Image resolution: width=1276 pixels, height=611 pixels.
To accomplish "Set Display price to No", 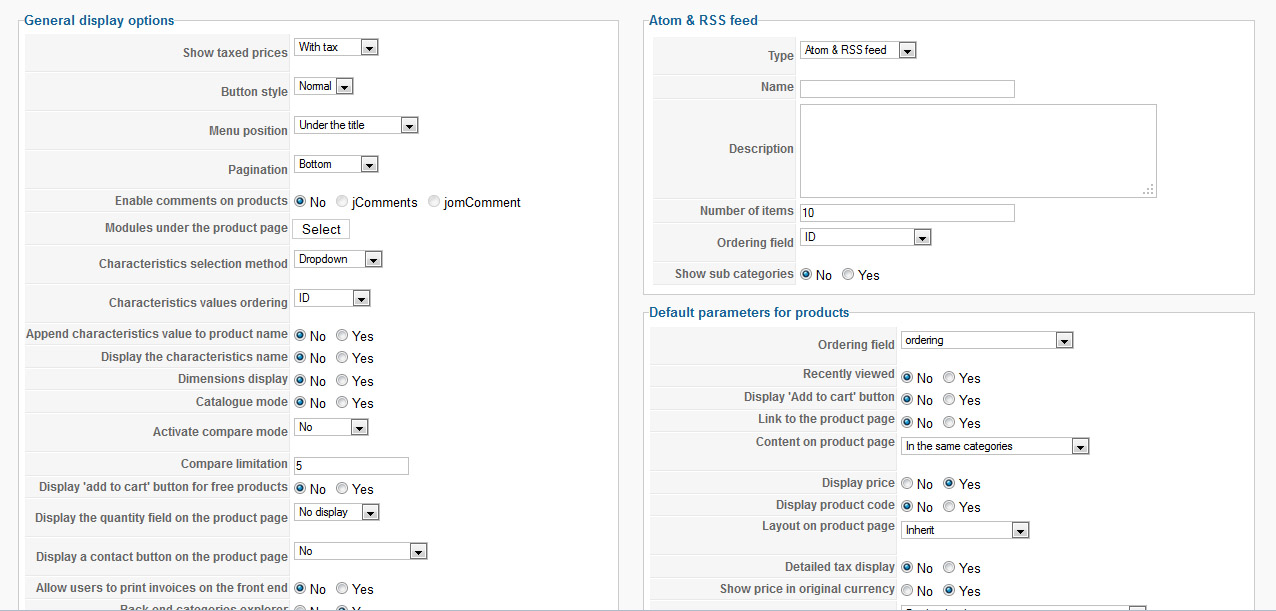I will pyautogui.click(x=907, y=484).
